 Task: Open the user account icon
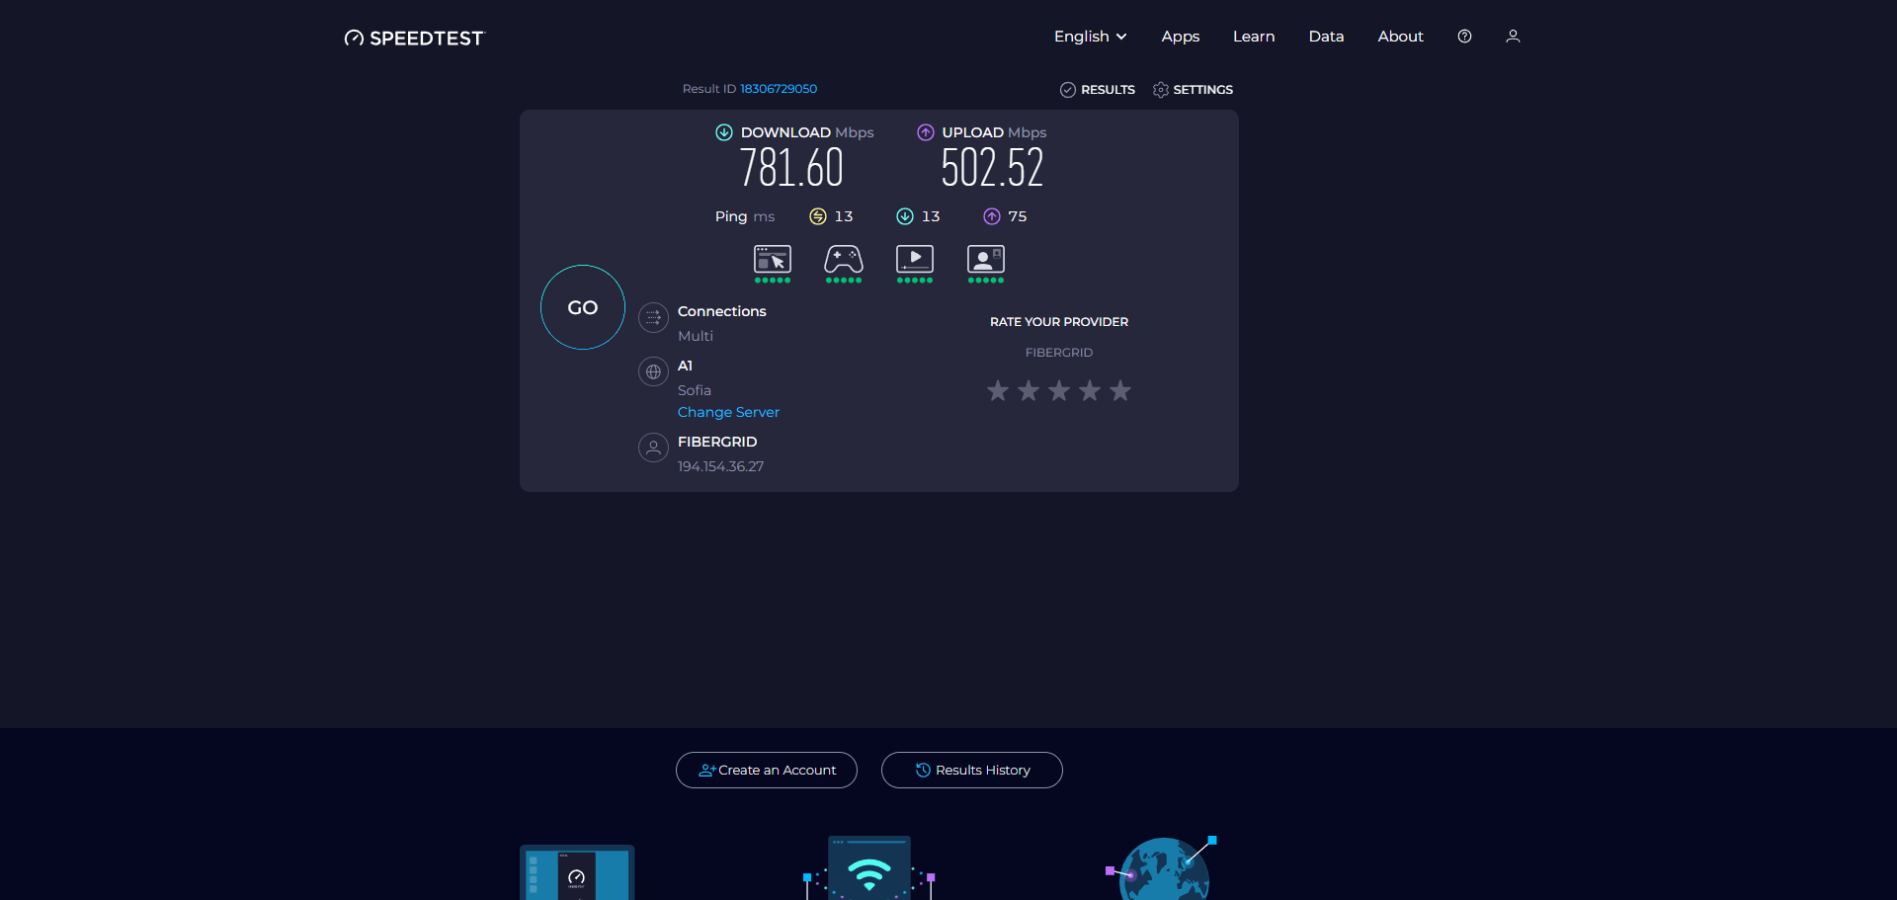click(x=1512, y=36)
